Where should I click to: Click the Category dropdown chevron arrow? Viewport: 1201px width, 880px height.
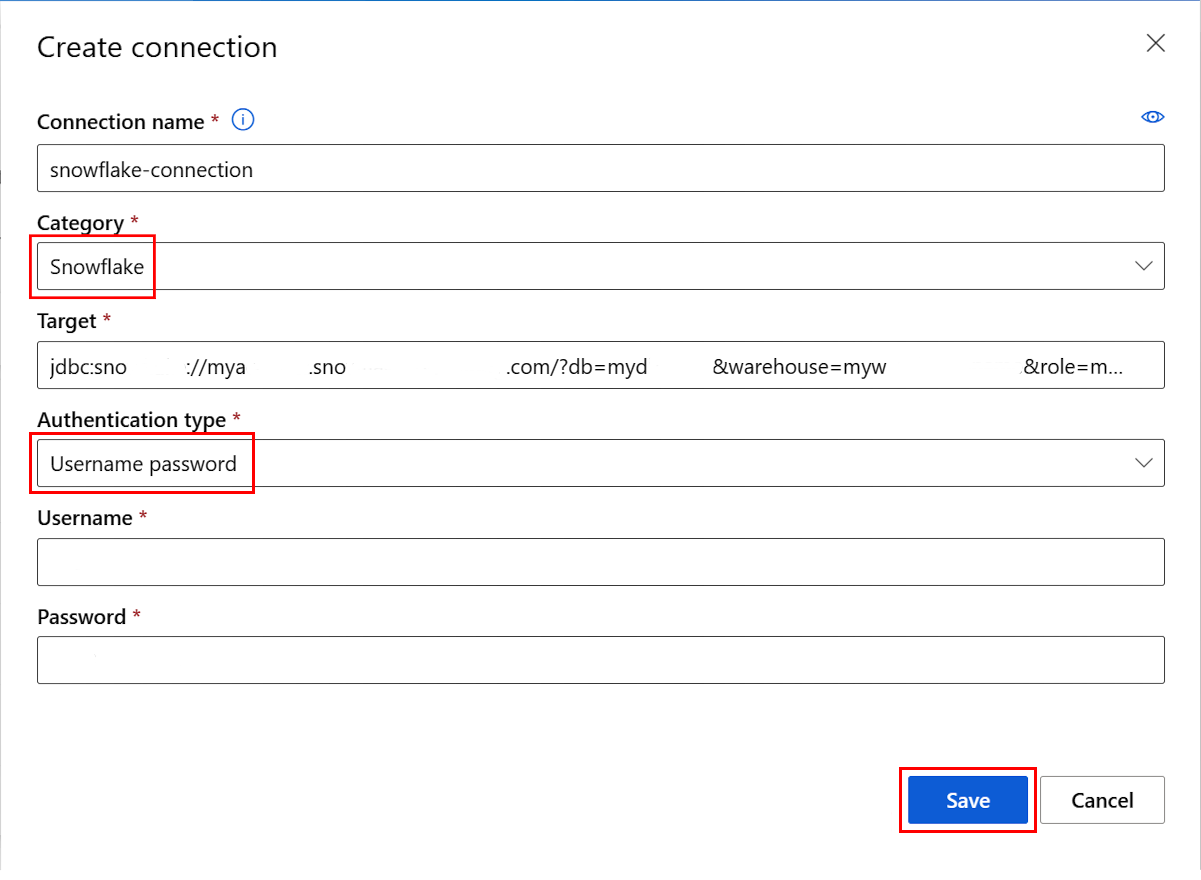pos(1144,266)
